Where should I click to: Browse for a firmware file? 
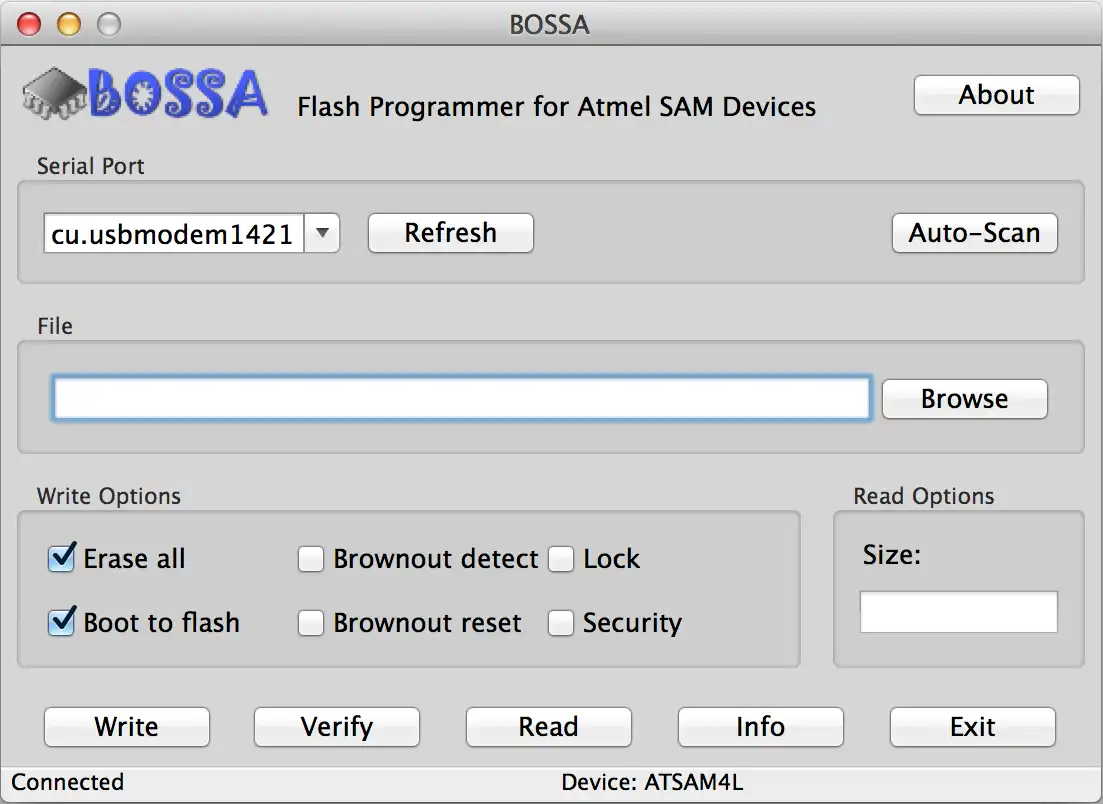[964, 399]
